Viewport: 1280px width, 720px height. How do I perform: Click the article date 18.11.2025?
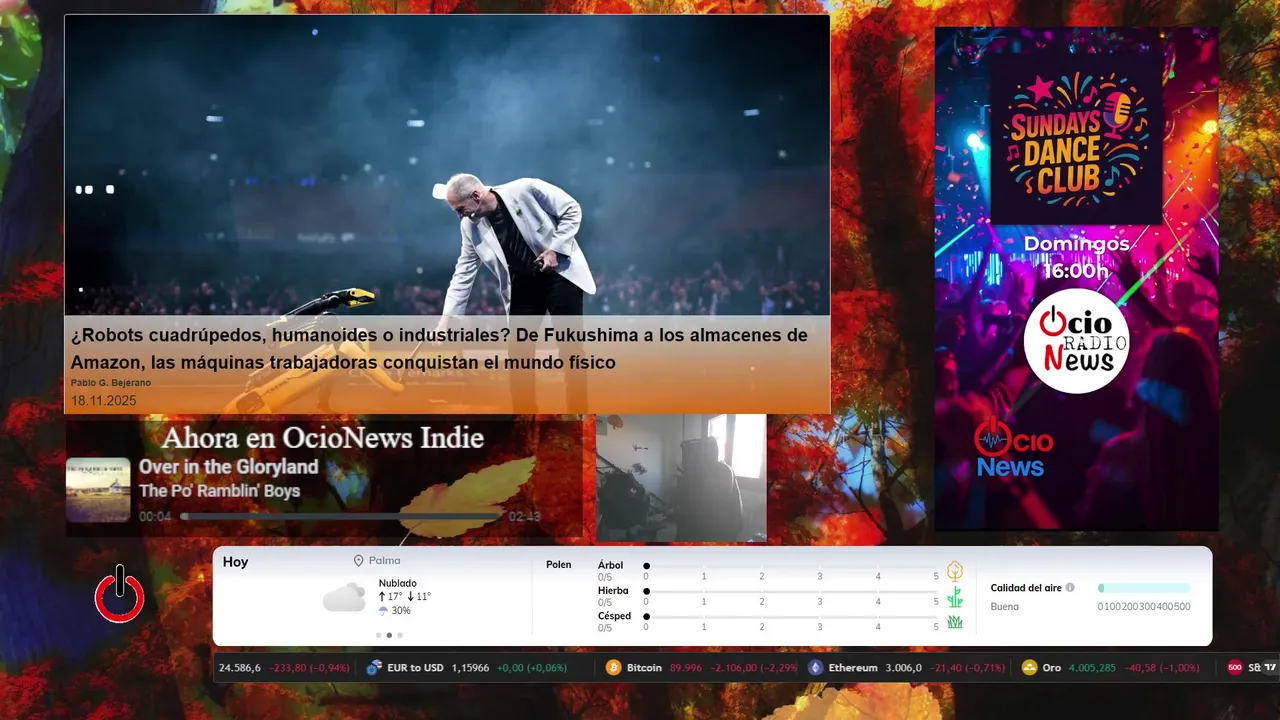tap(103, 401)
